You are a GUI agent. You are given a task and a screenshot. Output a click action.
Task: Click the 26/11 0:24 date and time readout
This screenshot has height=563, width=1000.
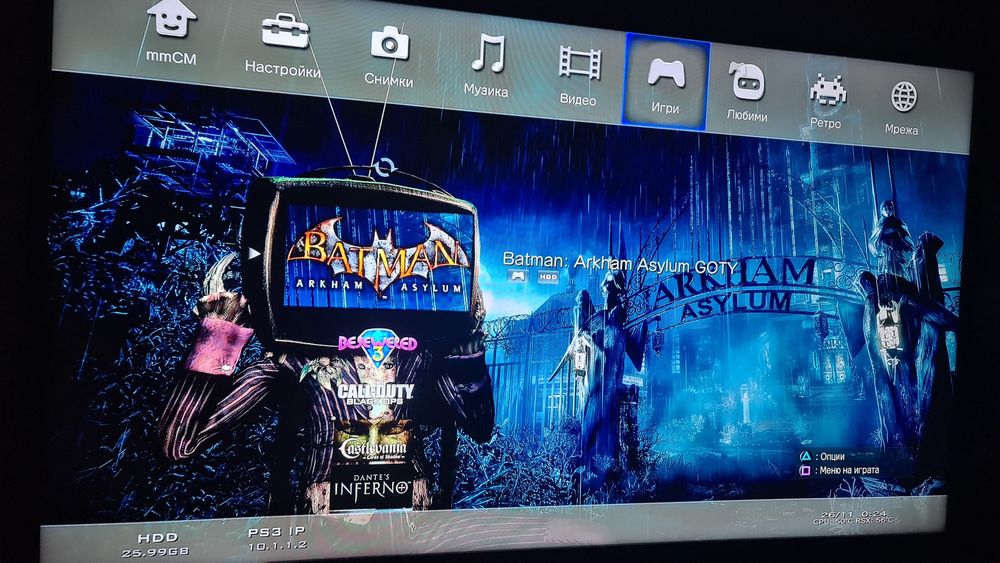tap(853, 513)
